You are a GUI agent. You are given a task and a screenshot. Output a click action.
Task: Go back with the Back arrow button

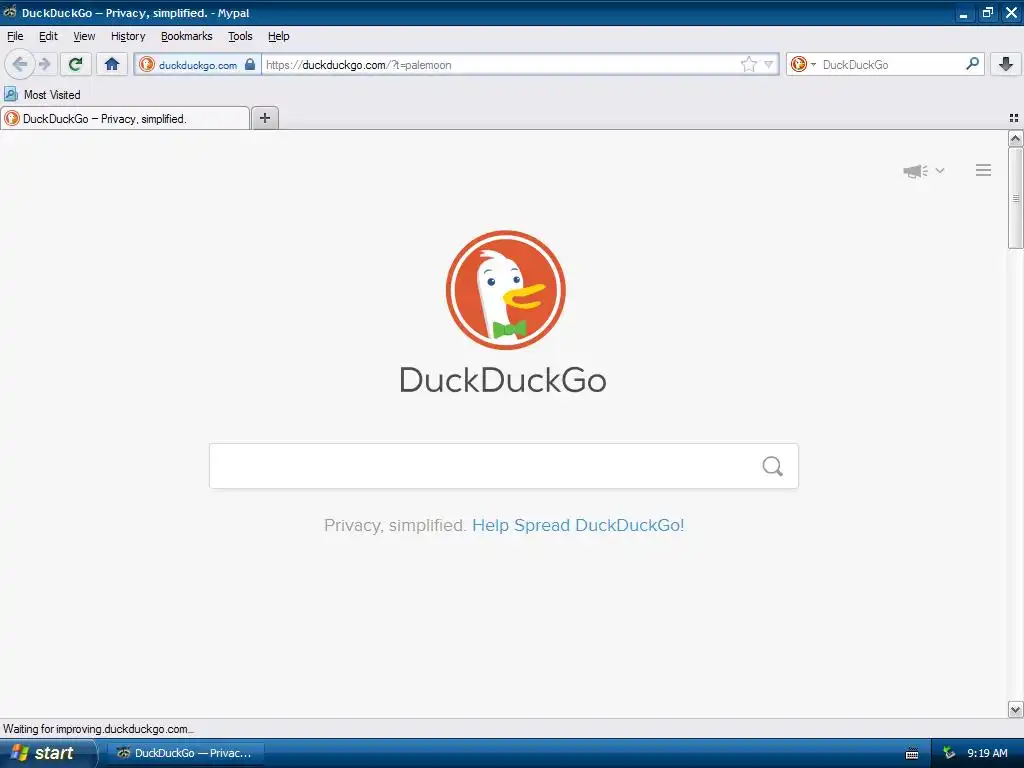(x=20, y=64)
